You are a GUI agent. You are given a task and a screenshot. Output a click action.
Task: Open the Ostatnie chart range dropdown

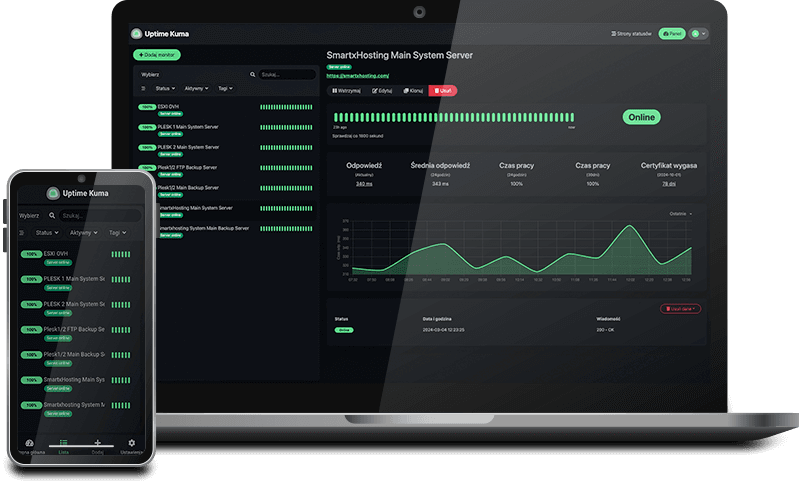[x=681, y=214]
